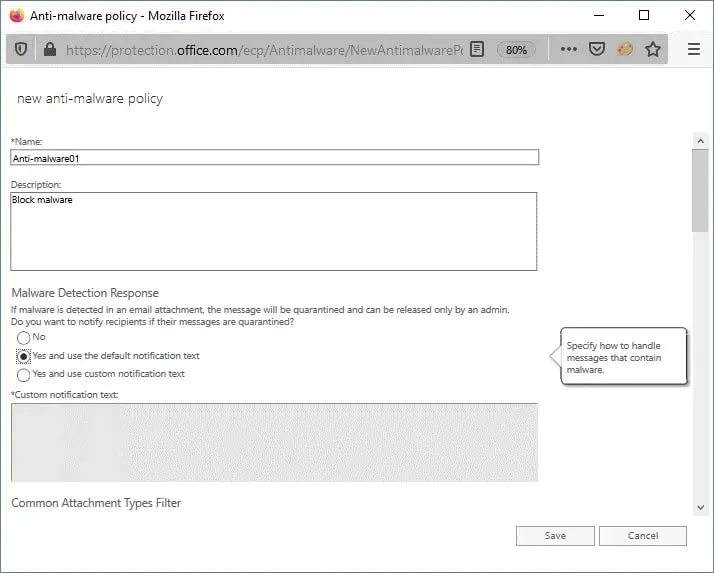Click the Custom notification text box
Viewport: 714px width, 573px height.
pos(274,442)
